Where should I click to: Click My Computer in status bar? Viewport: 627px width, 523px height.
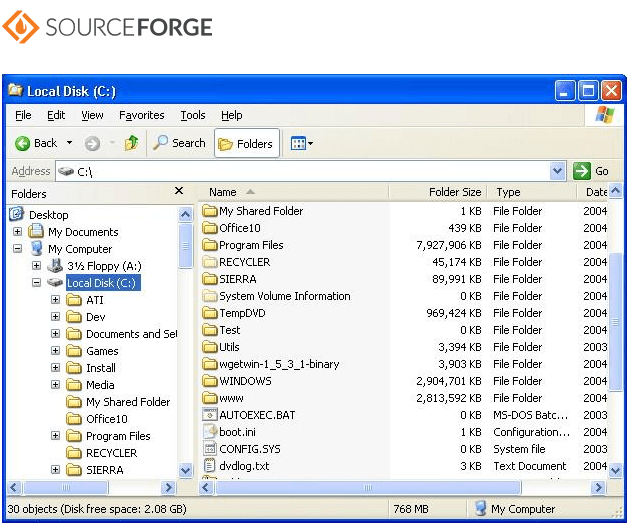tap(515, 509)
